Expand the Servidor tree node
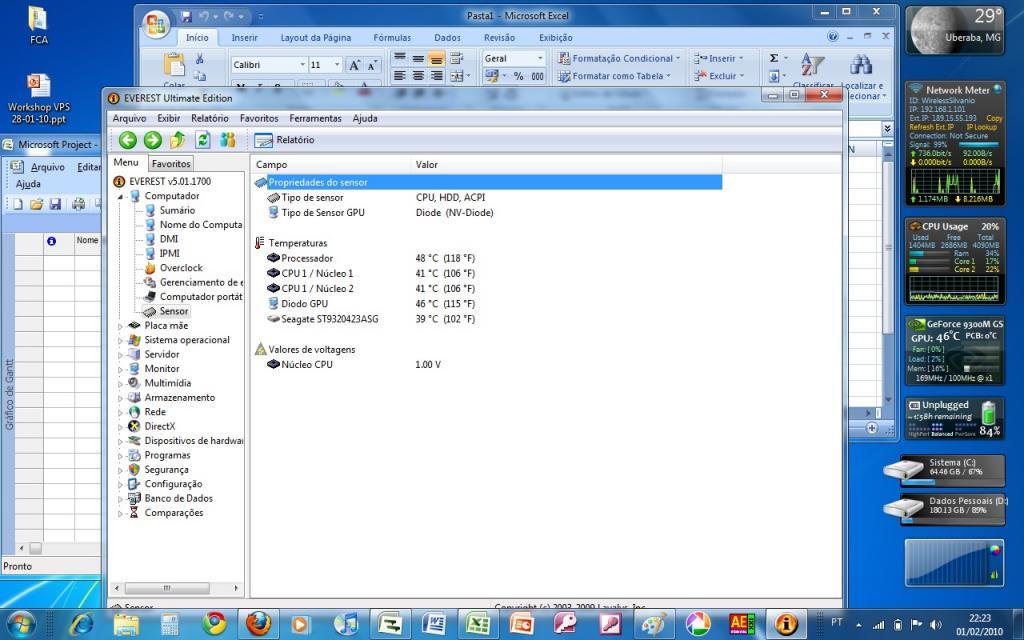 point(120,355)
